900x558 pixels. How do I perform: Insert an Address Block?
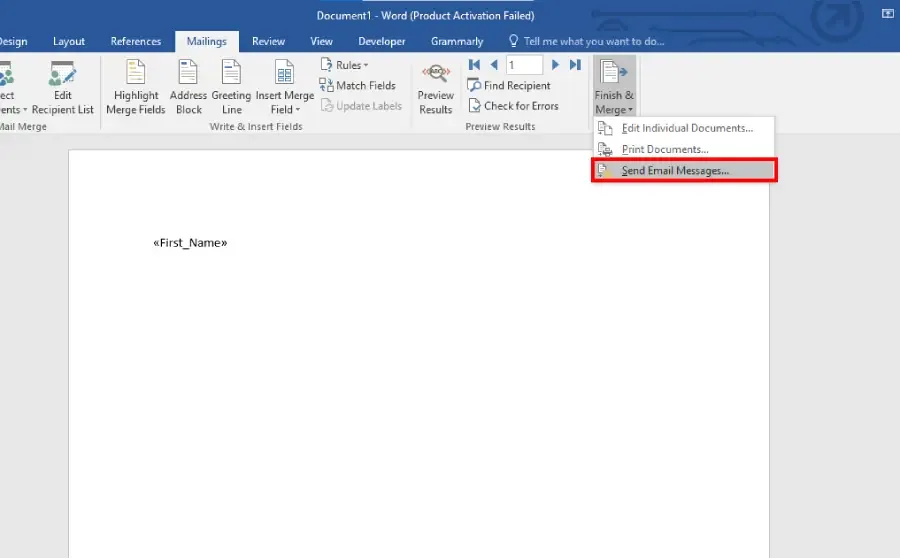188,88
